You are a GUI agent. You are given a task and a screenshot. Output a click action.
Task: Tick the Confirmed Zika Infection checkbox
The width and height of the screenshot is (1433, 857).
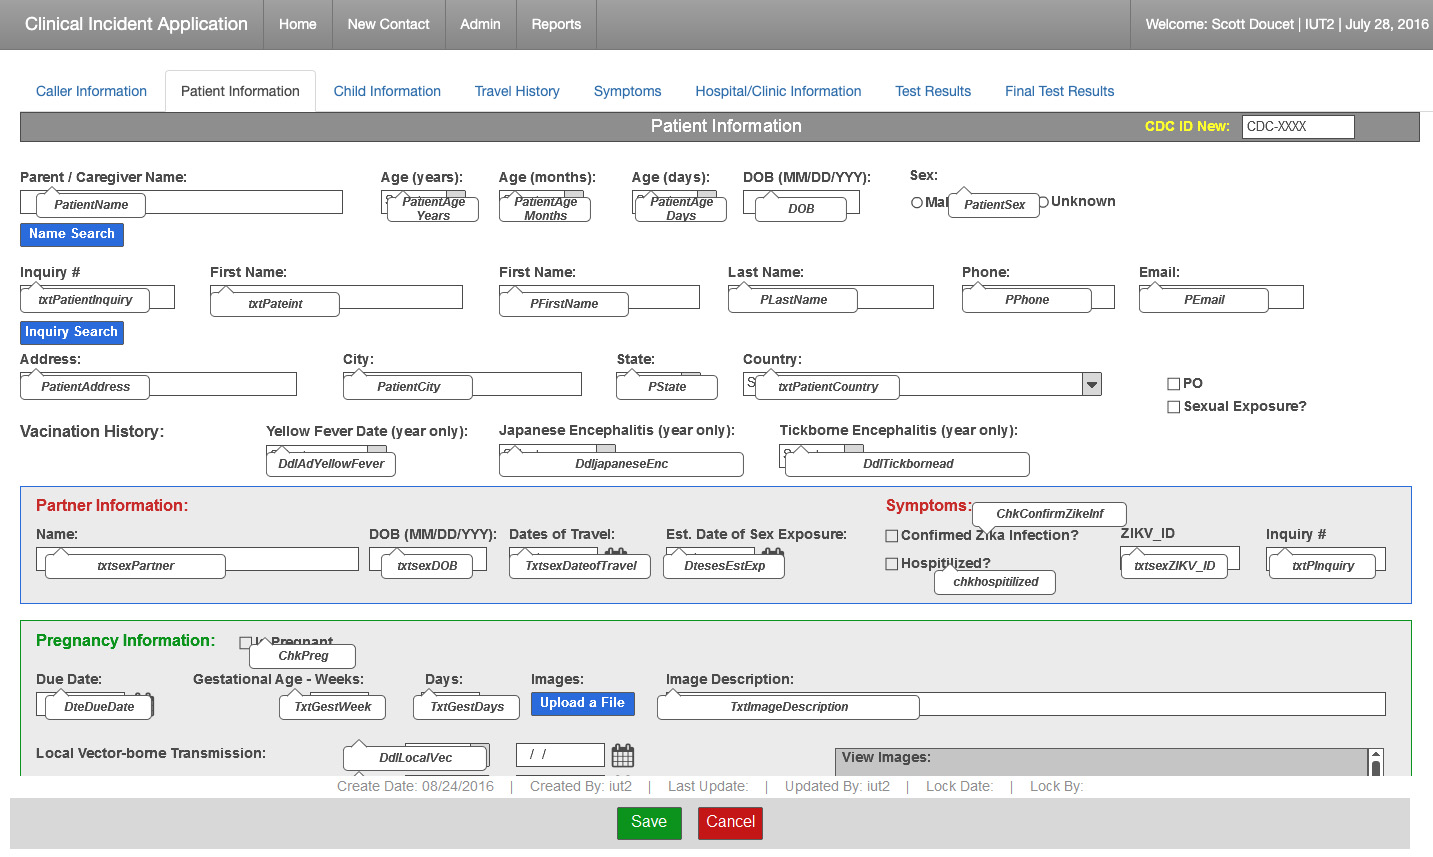[892, 536]
